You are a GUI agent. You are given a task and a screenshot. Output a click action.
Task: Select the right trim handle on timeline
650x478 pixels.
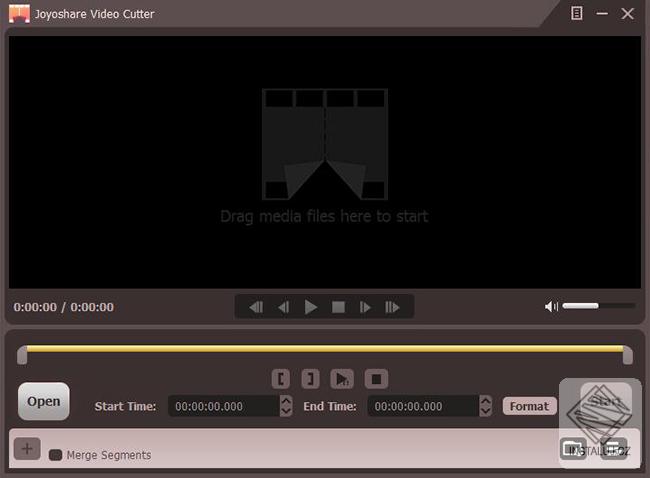pos(628,355)
